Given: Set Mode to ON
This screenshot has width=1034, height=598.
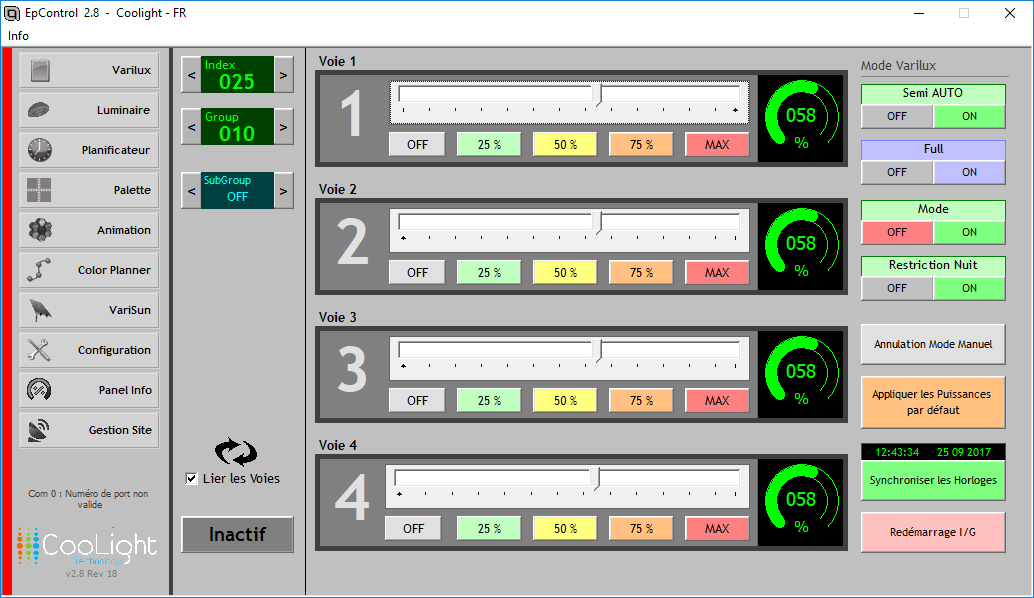Looking at the screenshot, I should [969, 233].
